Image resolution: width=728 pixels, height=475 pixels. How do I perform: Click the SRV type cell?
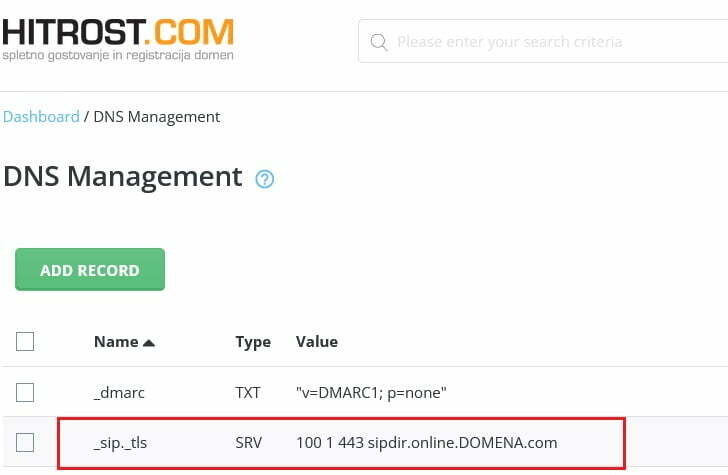[249, 442]
